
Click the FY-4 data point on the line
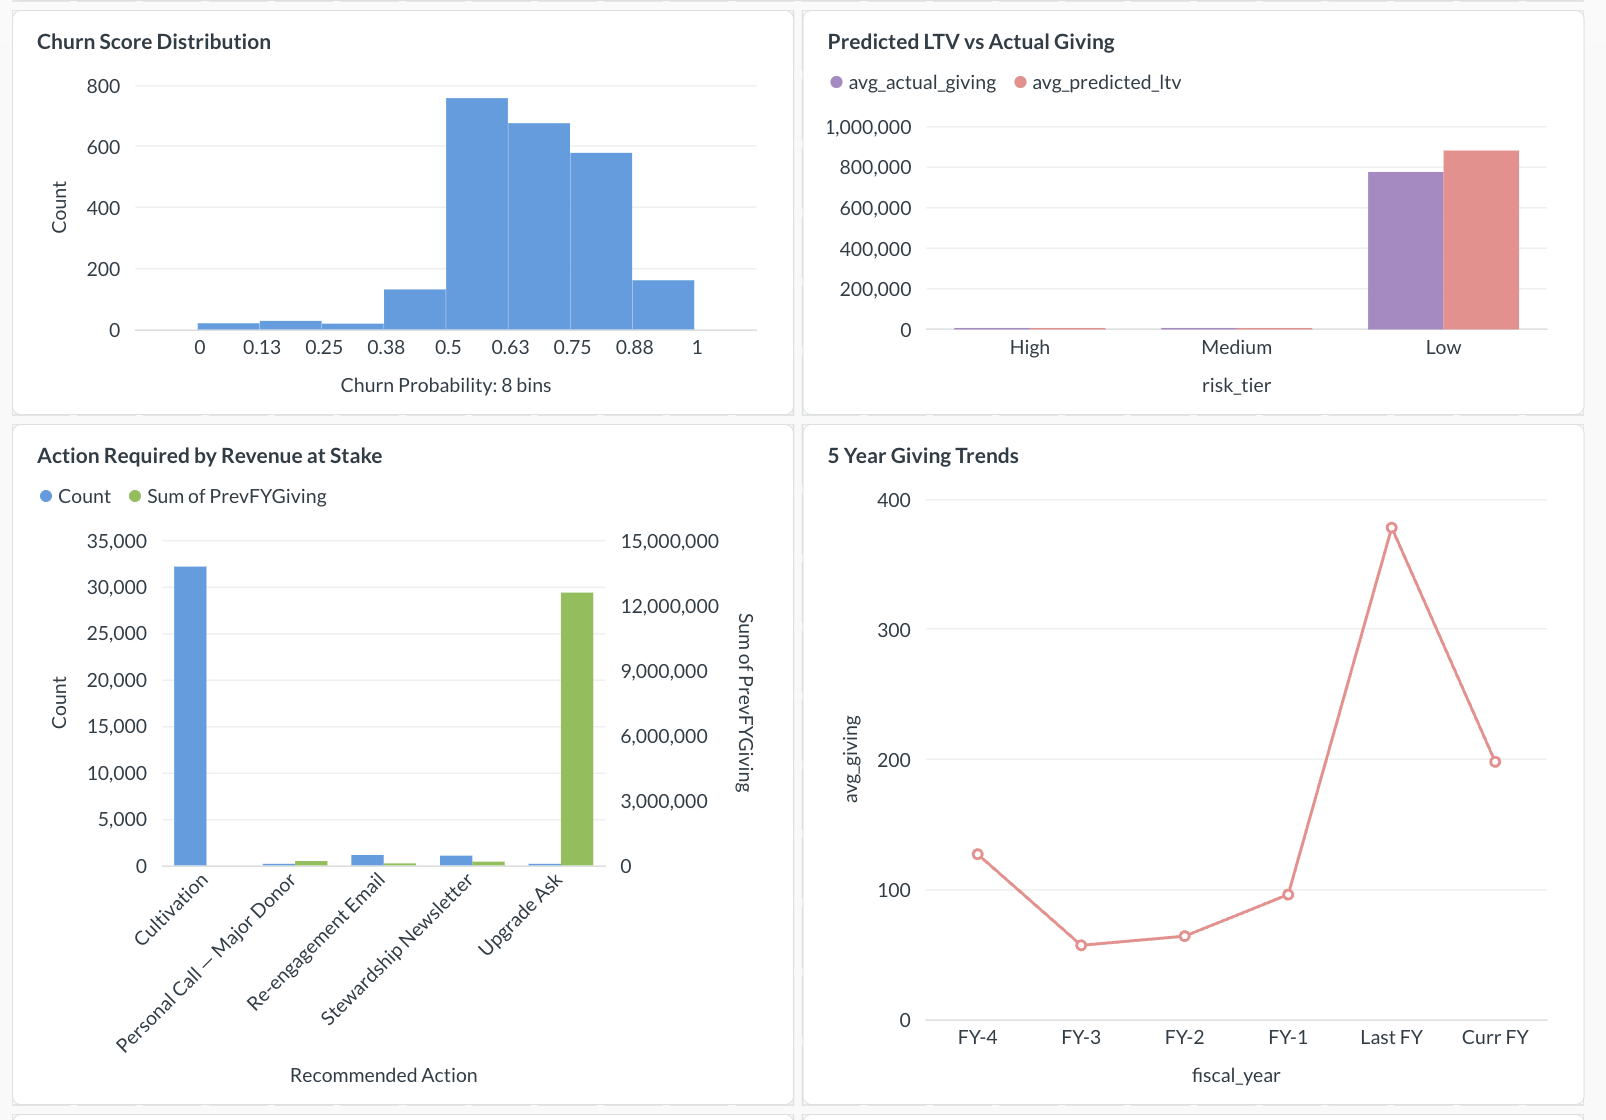(x=977, y=854)
